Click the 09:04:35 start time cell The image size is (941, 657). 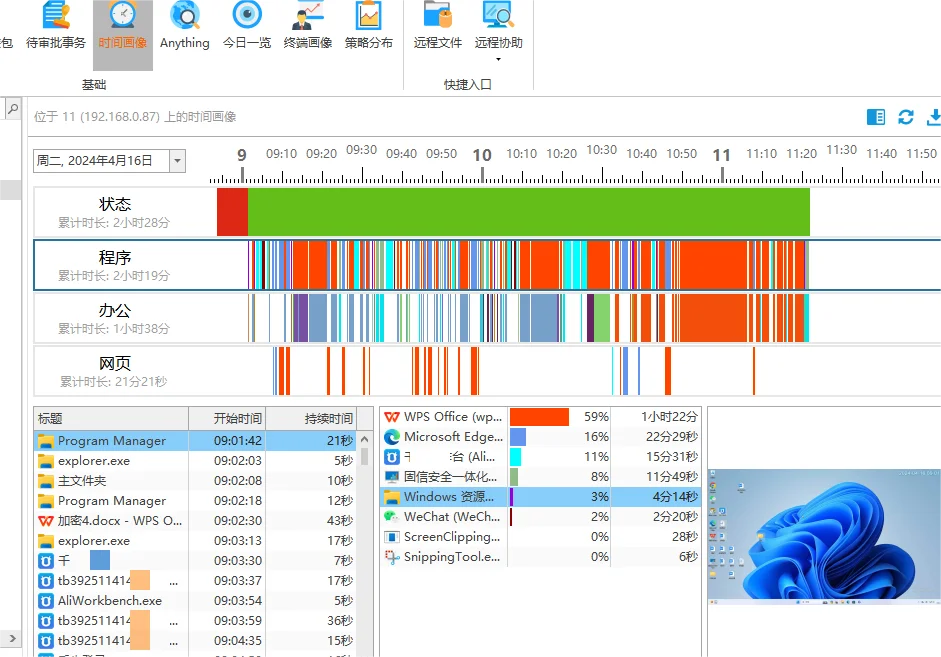(x=238, y=641)
